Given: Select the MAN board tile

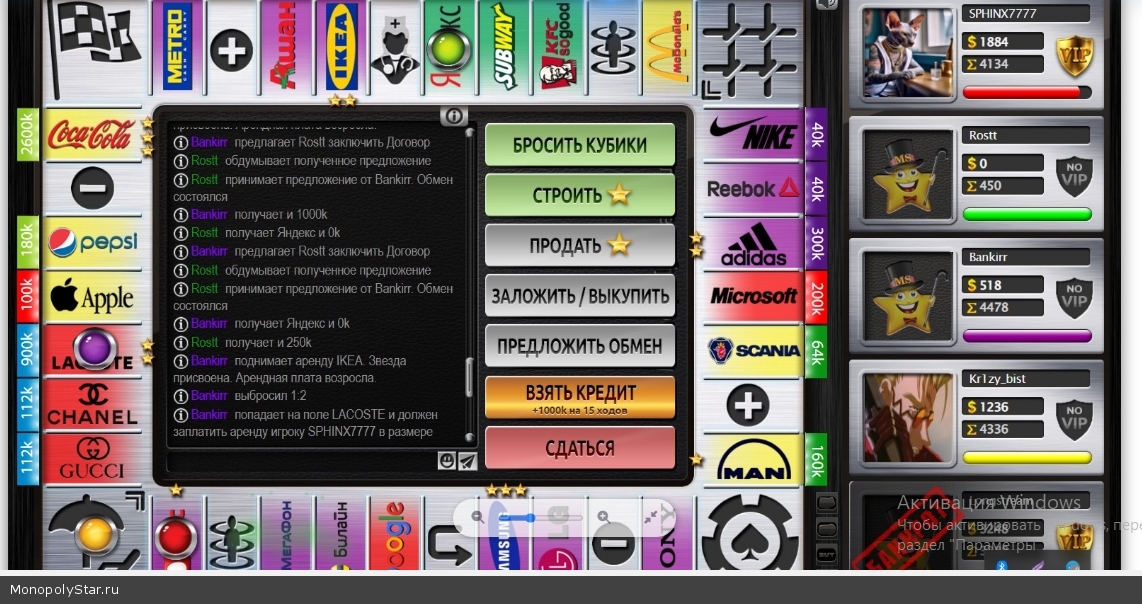Looking at the screenshot, I should pyautogui.click(x=753, y=460).
